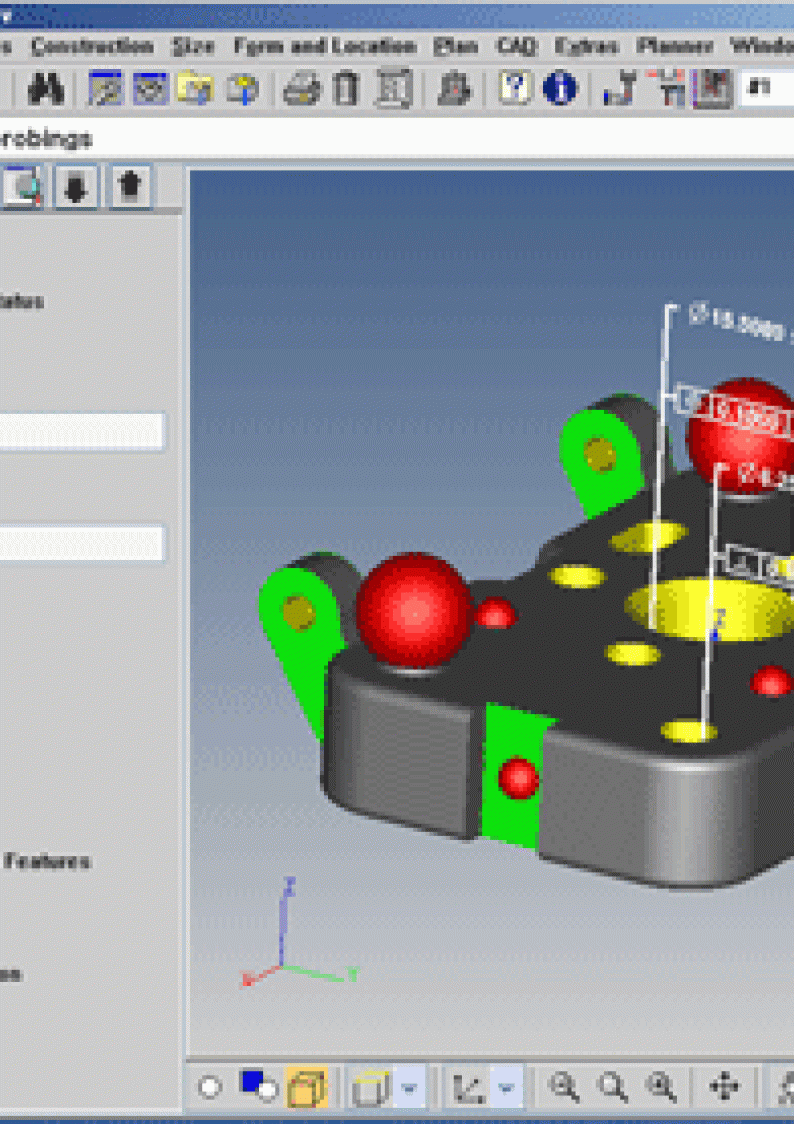The width and height of the screenshot is (794, 1124).
Task: Click the blue and white color swatch icon
Action: 259,1085
